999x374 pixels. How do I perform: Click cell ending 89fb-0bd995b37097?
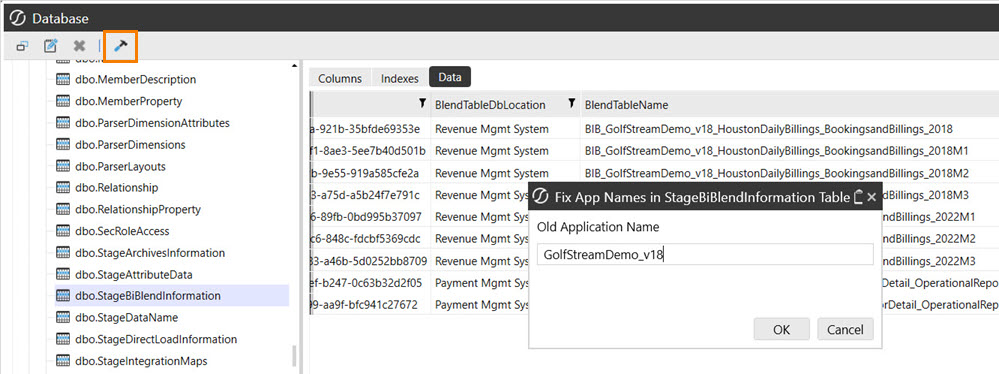(x=370, y=217)
